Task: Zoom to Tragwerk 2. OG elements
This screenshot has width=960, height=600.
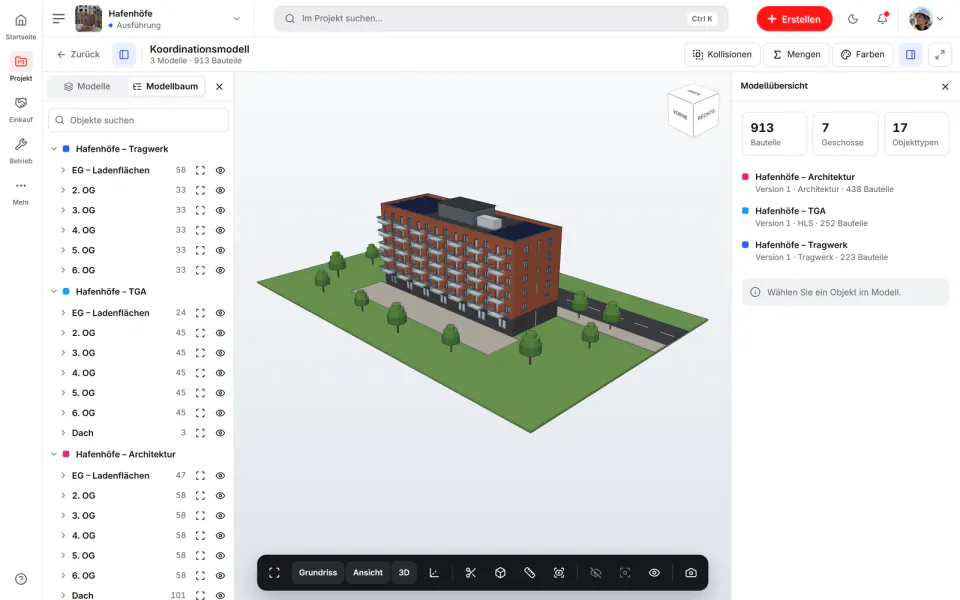Action: (200, 190)
